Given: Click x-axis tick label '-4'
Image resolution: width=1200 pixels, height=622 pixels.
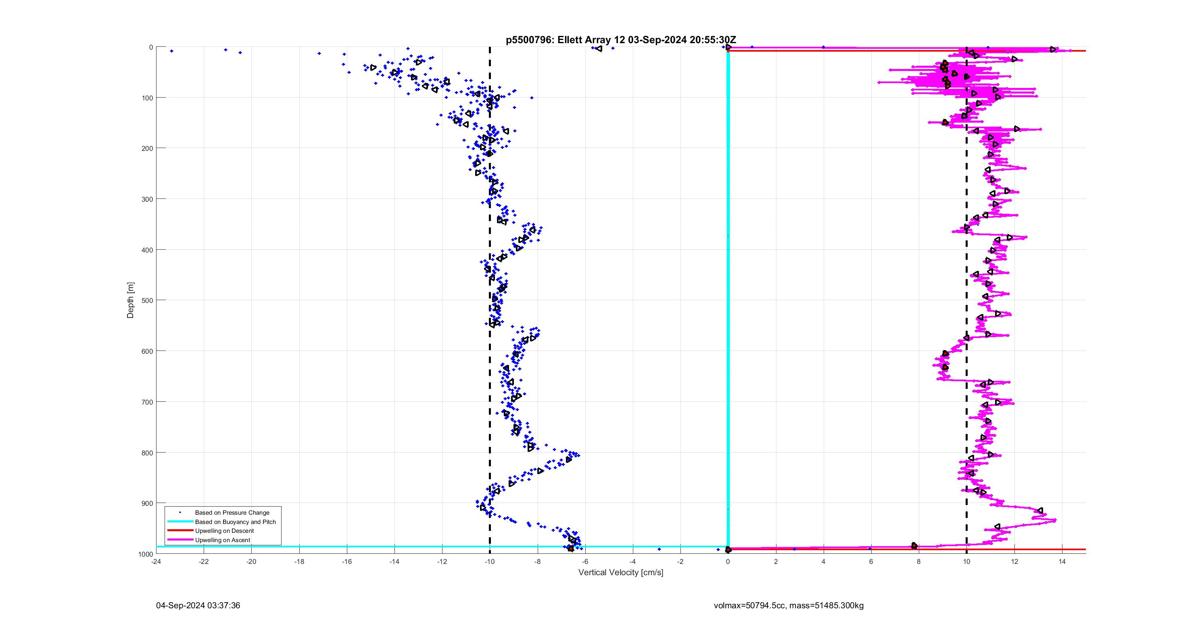Looking at the screenshot, I should tap(633, 561).
